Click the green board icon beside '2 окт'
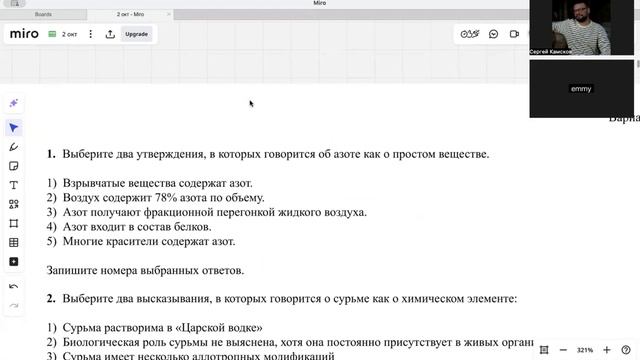The image size is (640, 360). pyautogui.click(x=52, y=34)
